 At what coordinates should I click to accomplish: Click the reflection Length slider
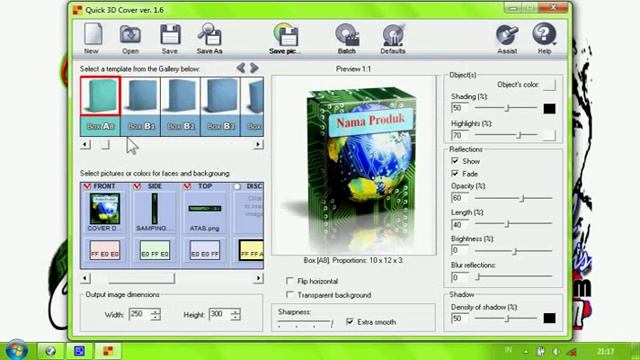(513, 224)
